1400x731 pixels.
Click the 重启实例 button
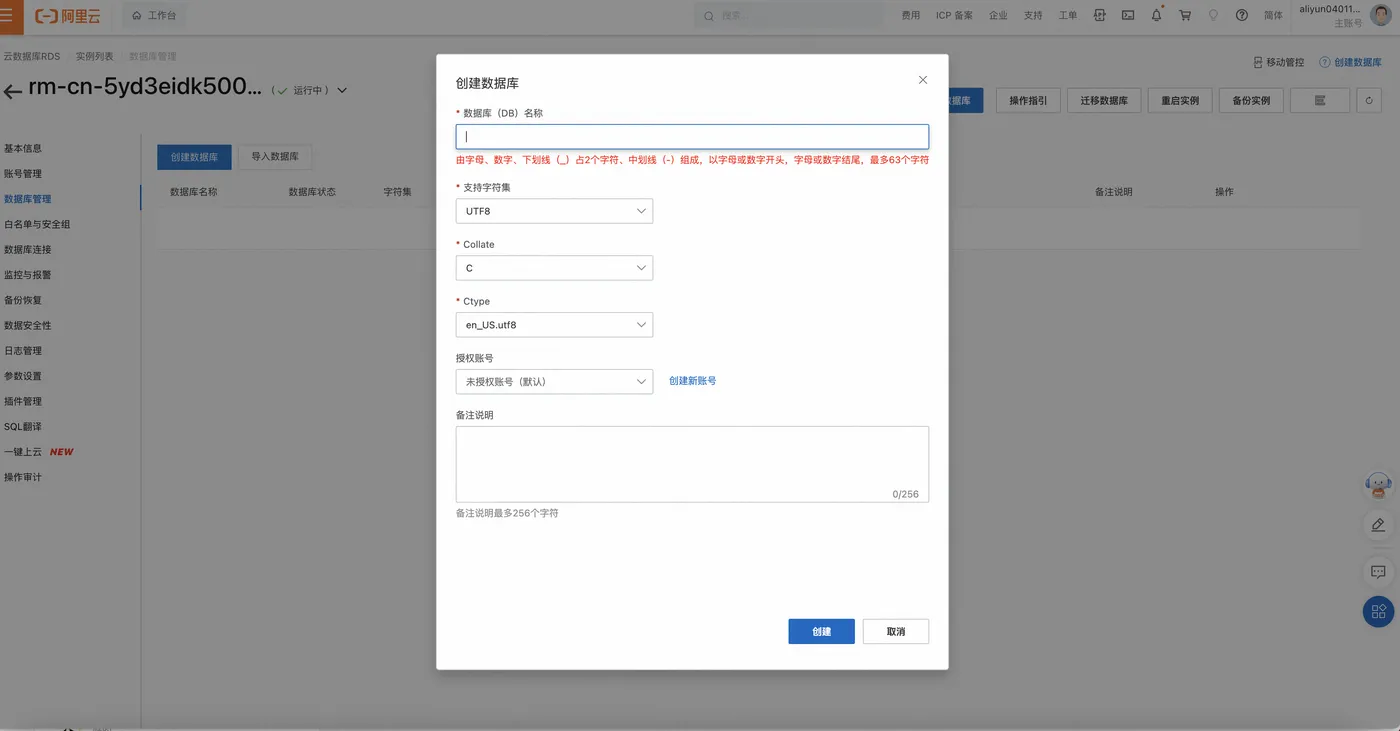click(1180, 101)
